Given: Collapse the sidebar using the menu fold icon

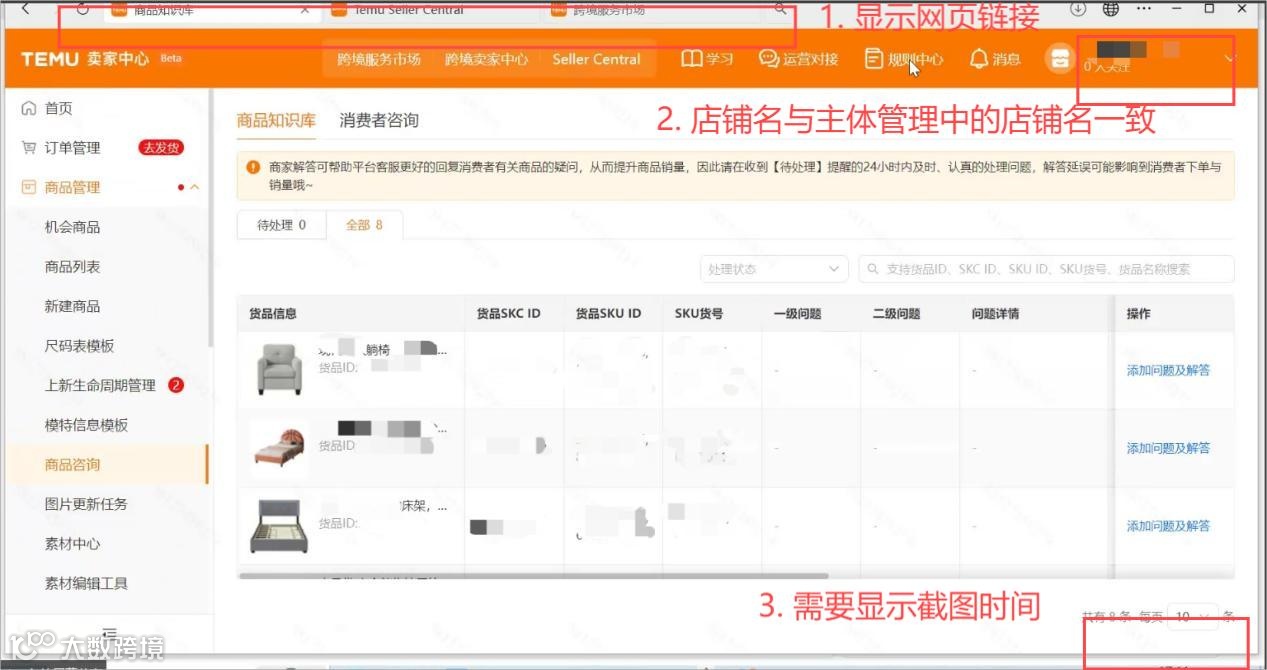Looking at the screenshot, I should pyautogui.click(x=109, y=633).
